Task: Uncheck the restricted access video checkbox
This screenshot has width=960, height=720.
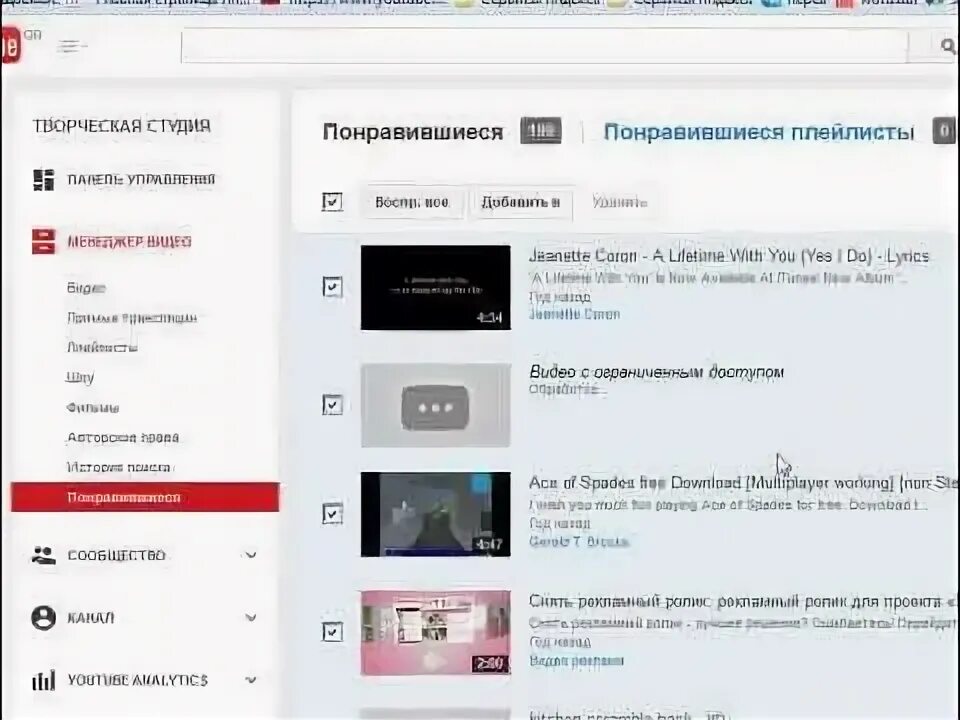Action: [x=332, y=405]
